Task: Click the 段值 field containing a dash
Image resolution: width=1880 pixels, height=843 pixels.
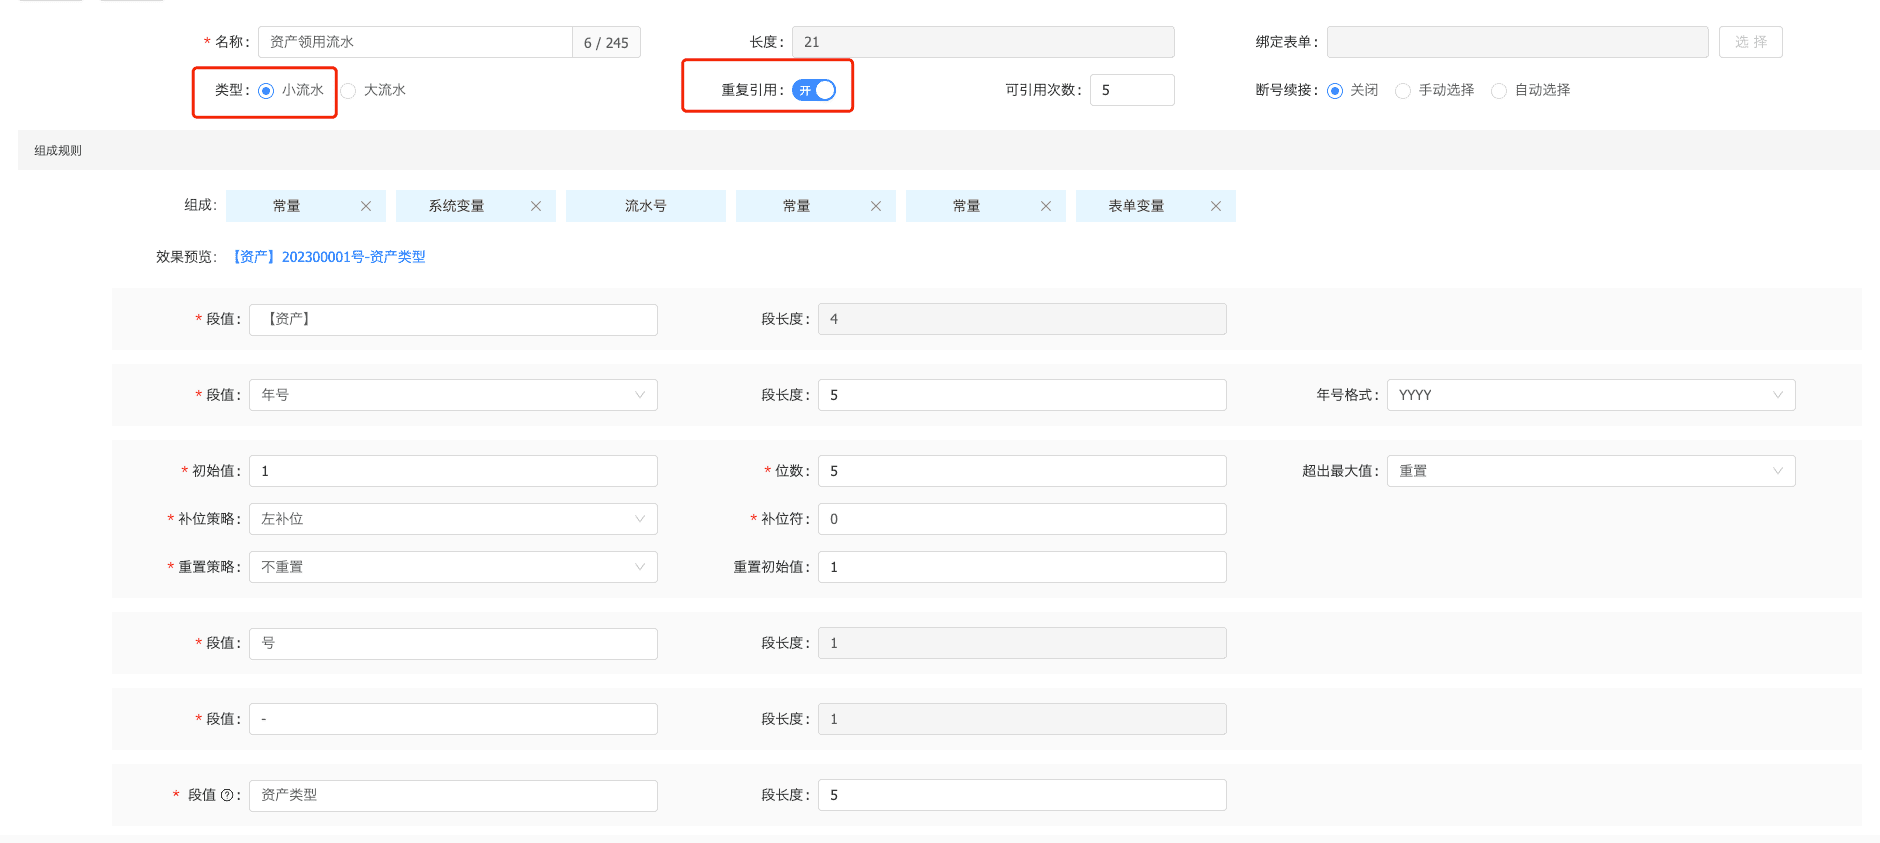Action: pyautogui.click(x=453, y=719)
